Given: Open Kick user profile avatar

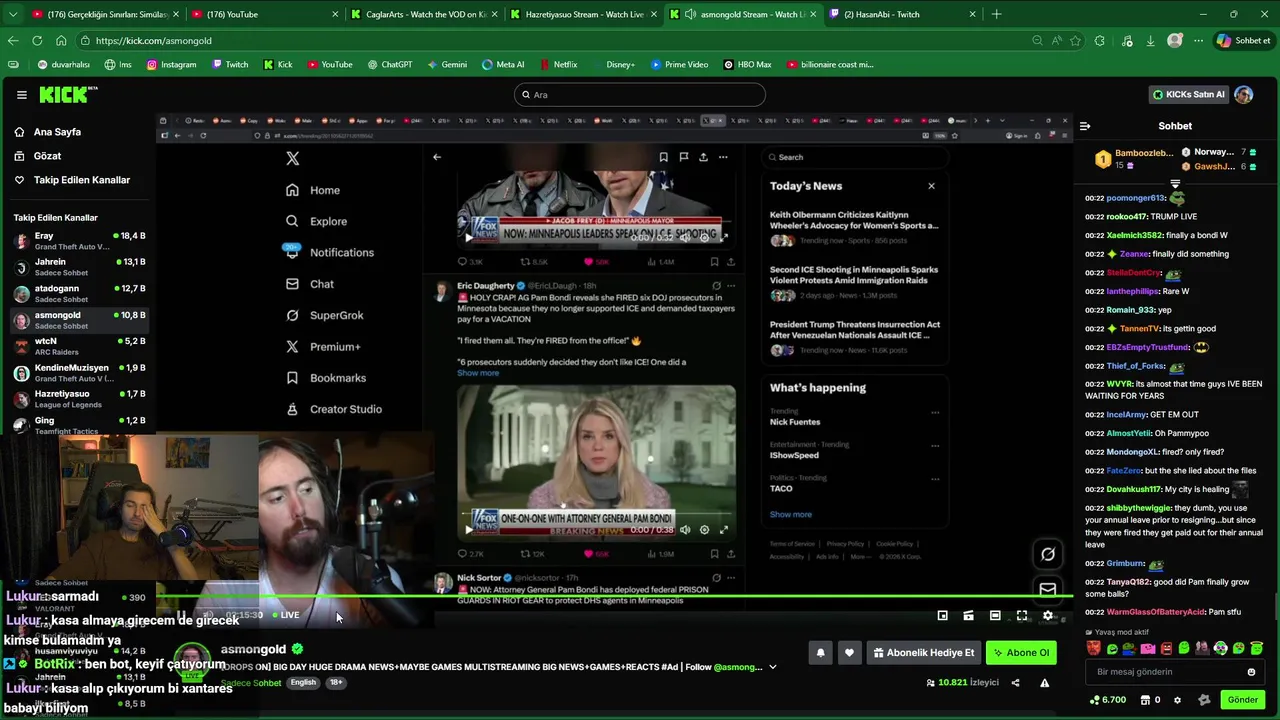Looking at the screenshot, I should click(1244, 95).
